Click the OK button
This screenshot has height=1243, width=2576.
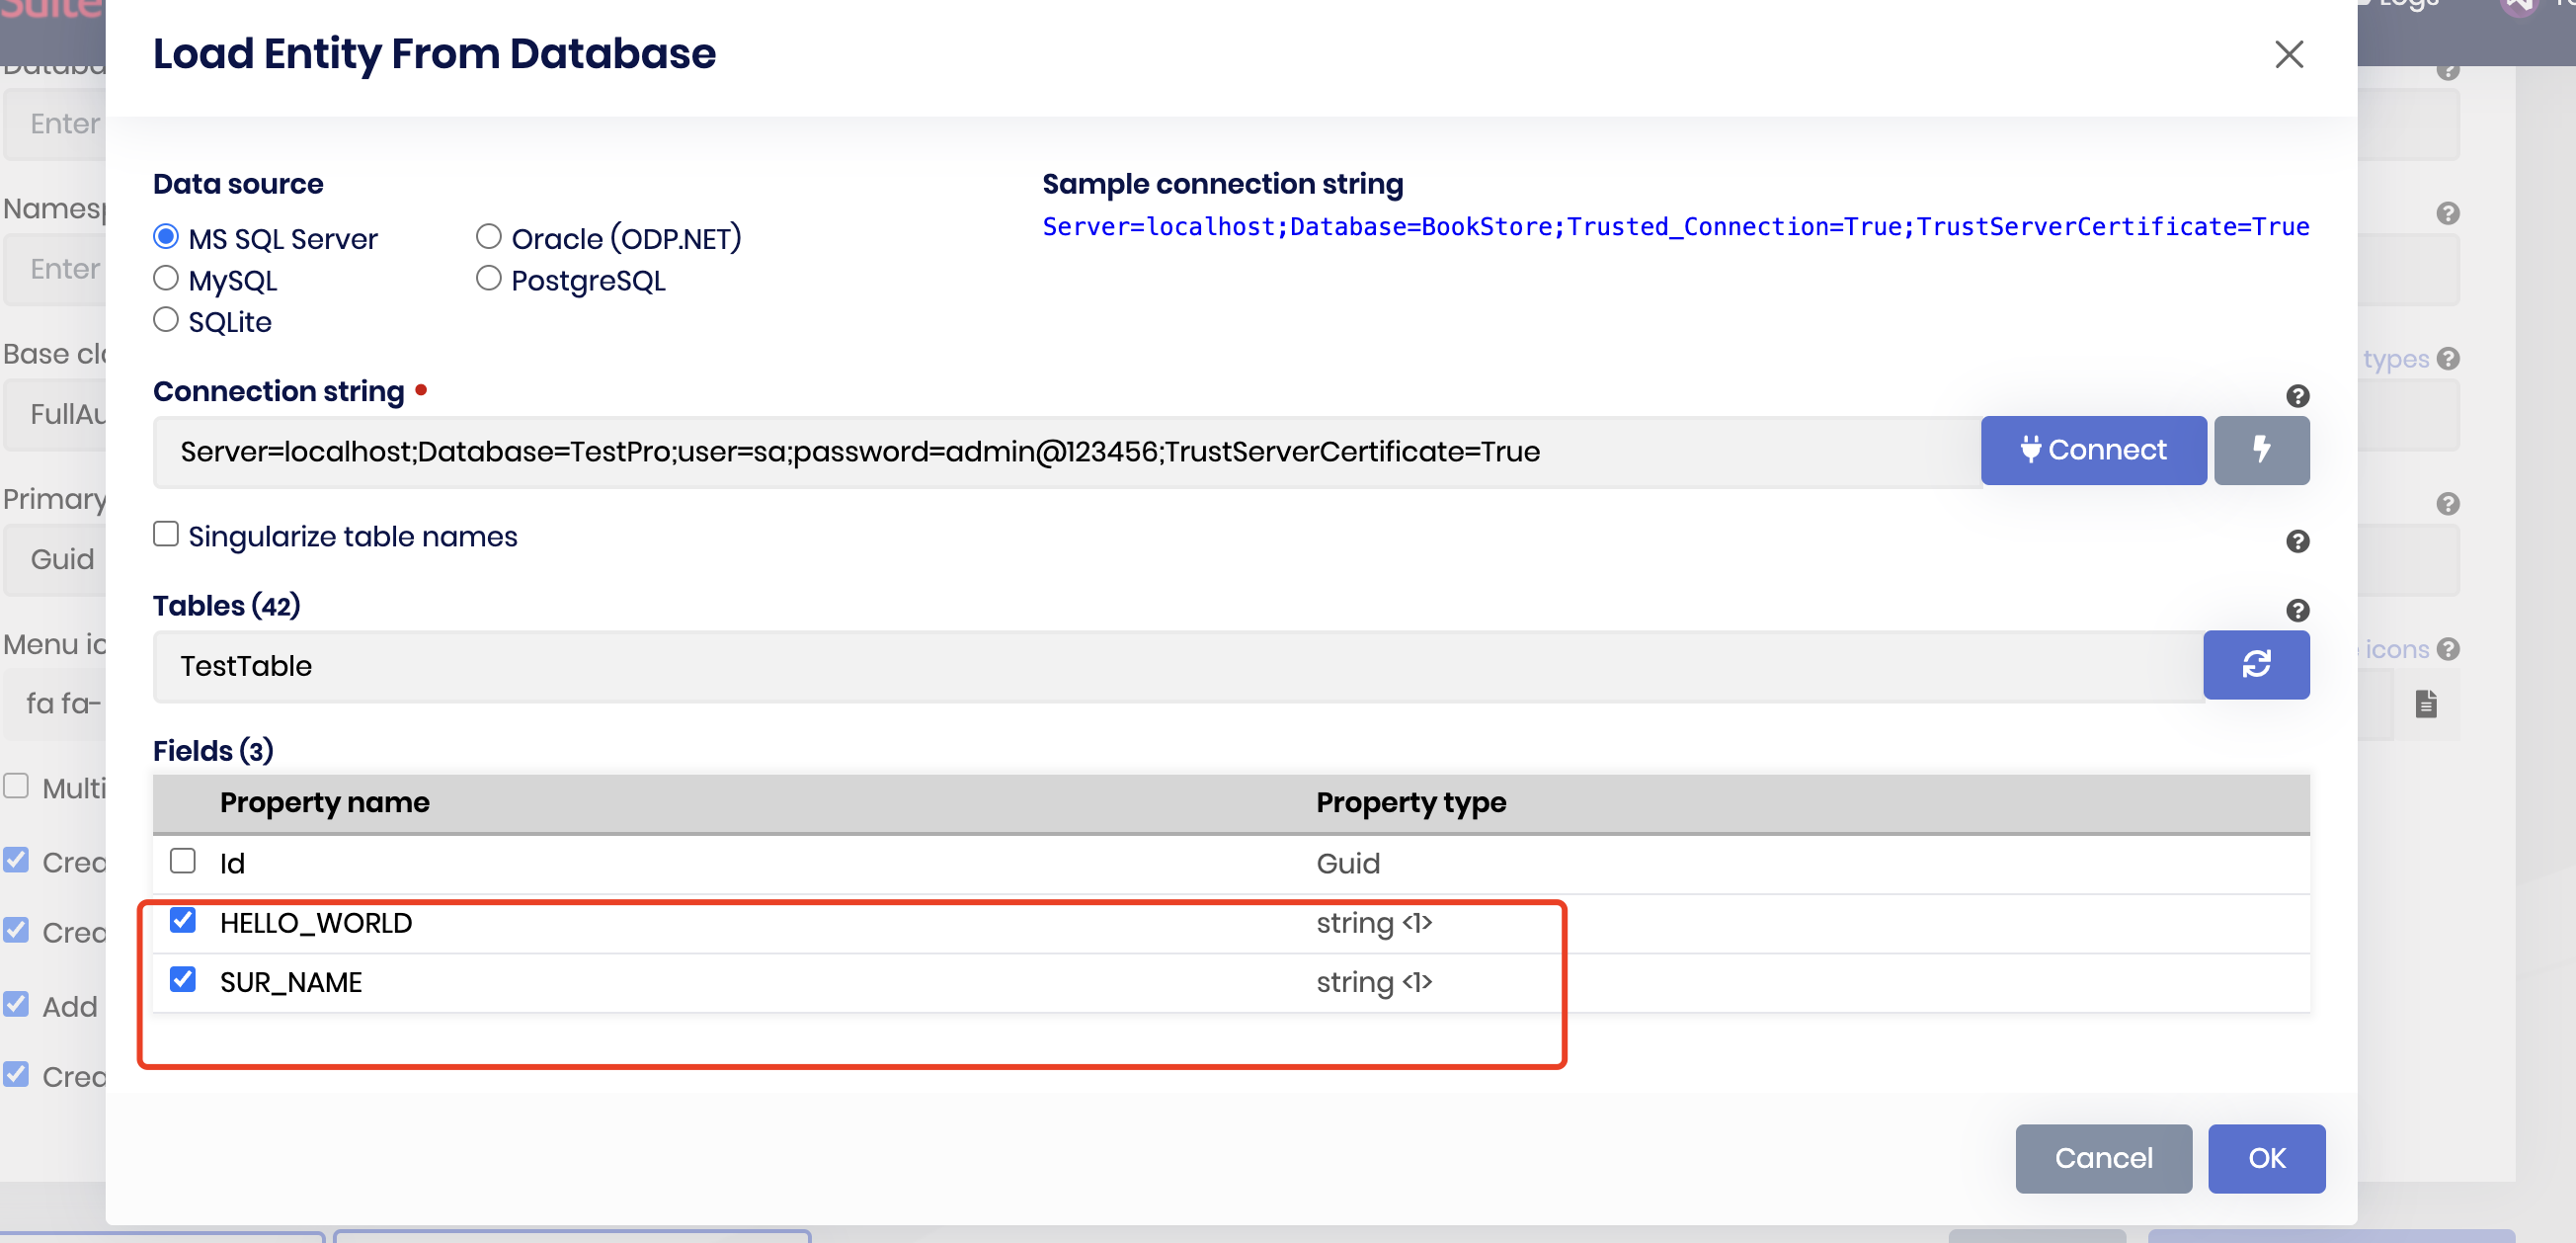coord(2266,1158)
